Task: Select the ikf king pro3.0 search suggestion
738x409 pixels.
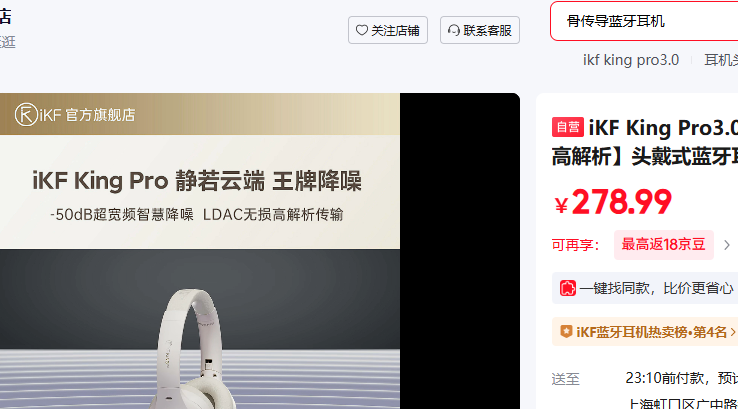Action: (631, 60)
